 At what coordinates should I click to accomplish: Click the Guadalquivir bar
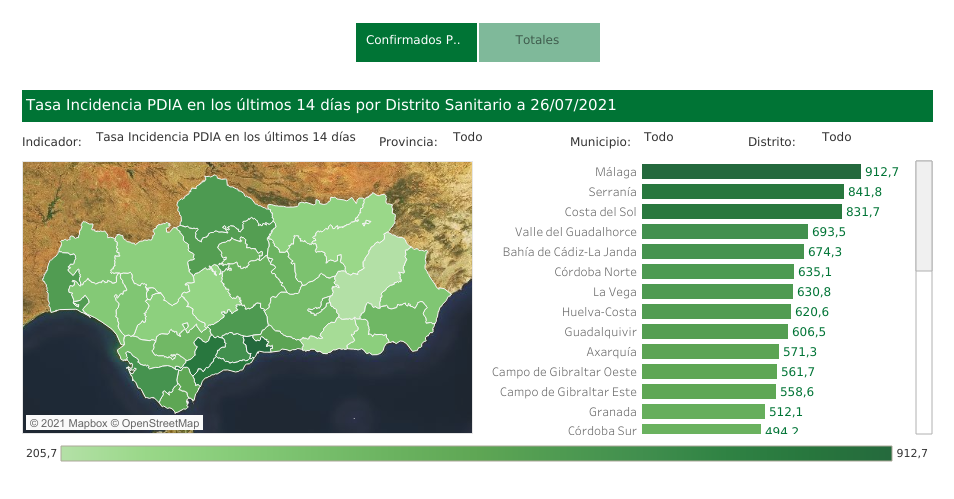click(715, 332)
